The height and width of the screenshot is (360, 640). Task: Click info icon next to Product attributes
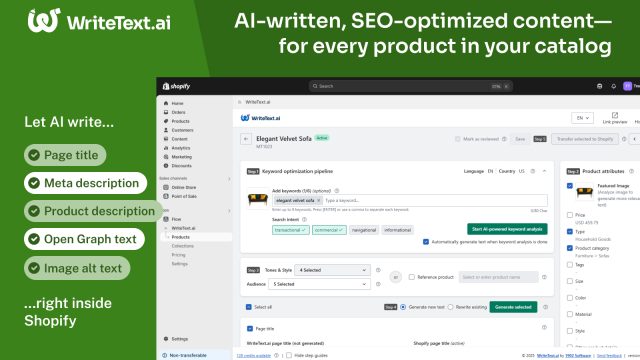[x=631, y=171]
